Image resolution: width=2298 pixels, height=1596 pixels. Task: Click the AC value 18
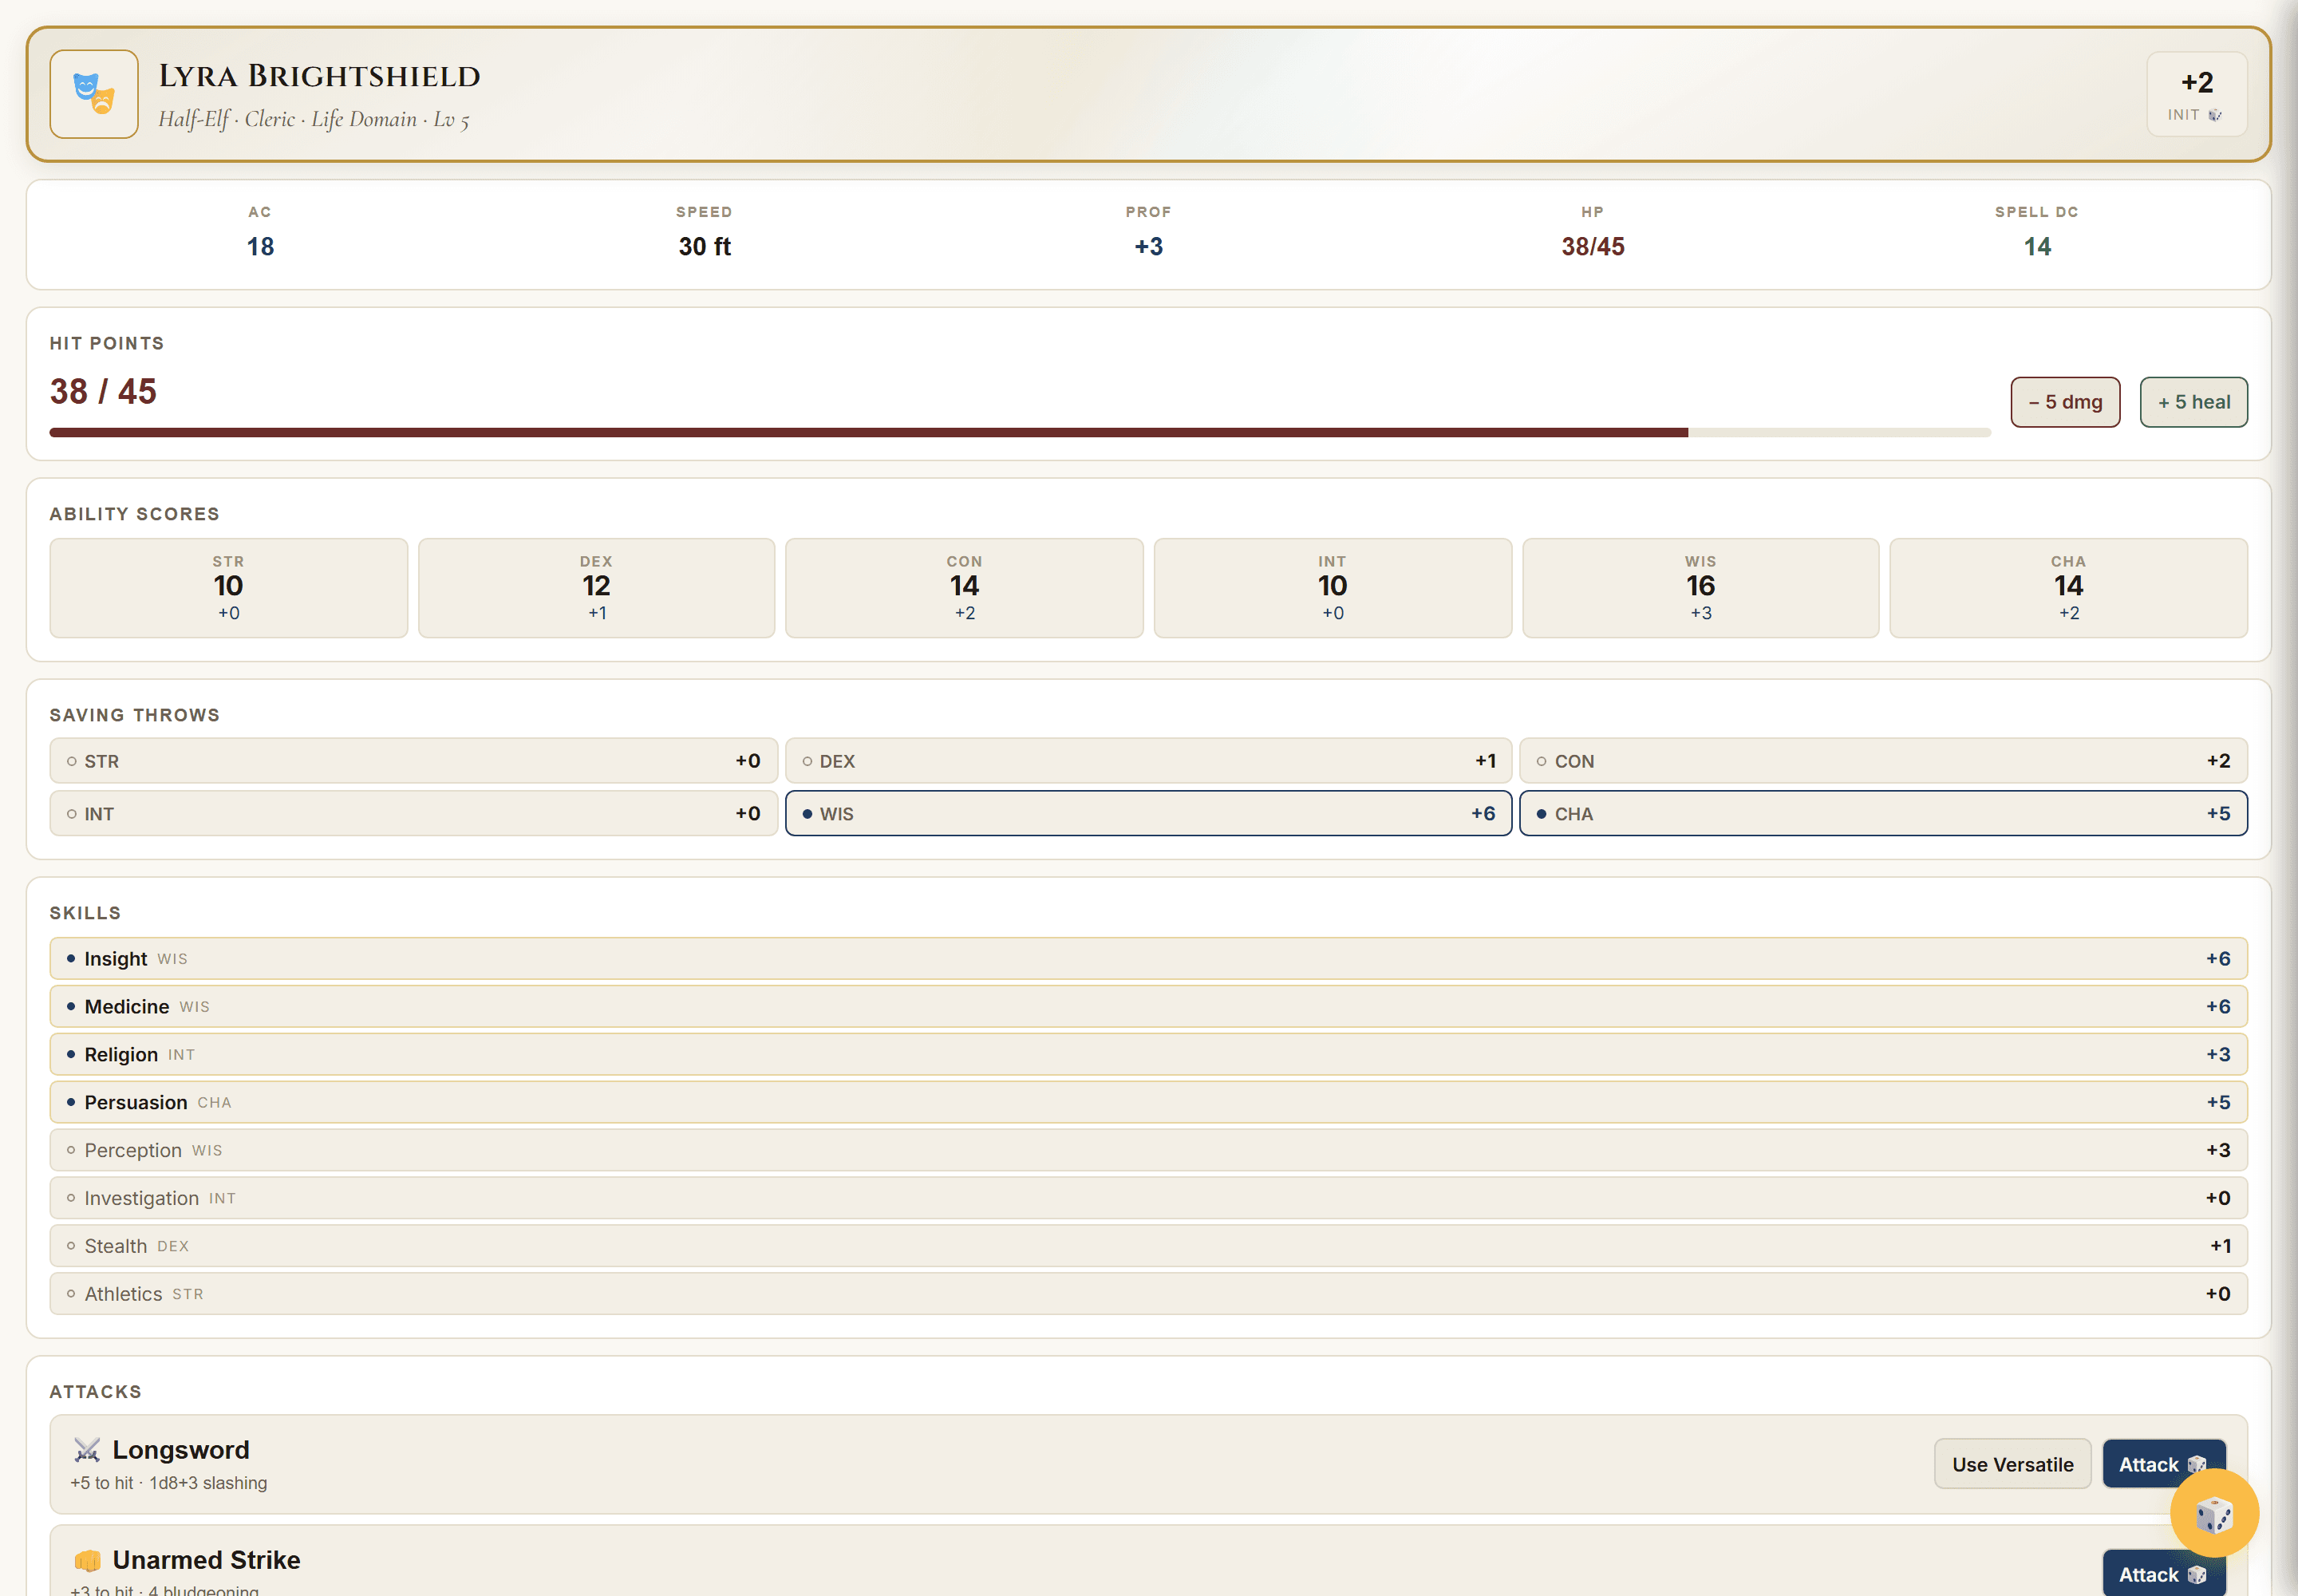point(261,247)
